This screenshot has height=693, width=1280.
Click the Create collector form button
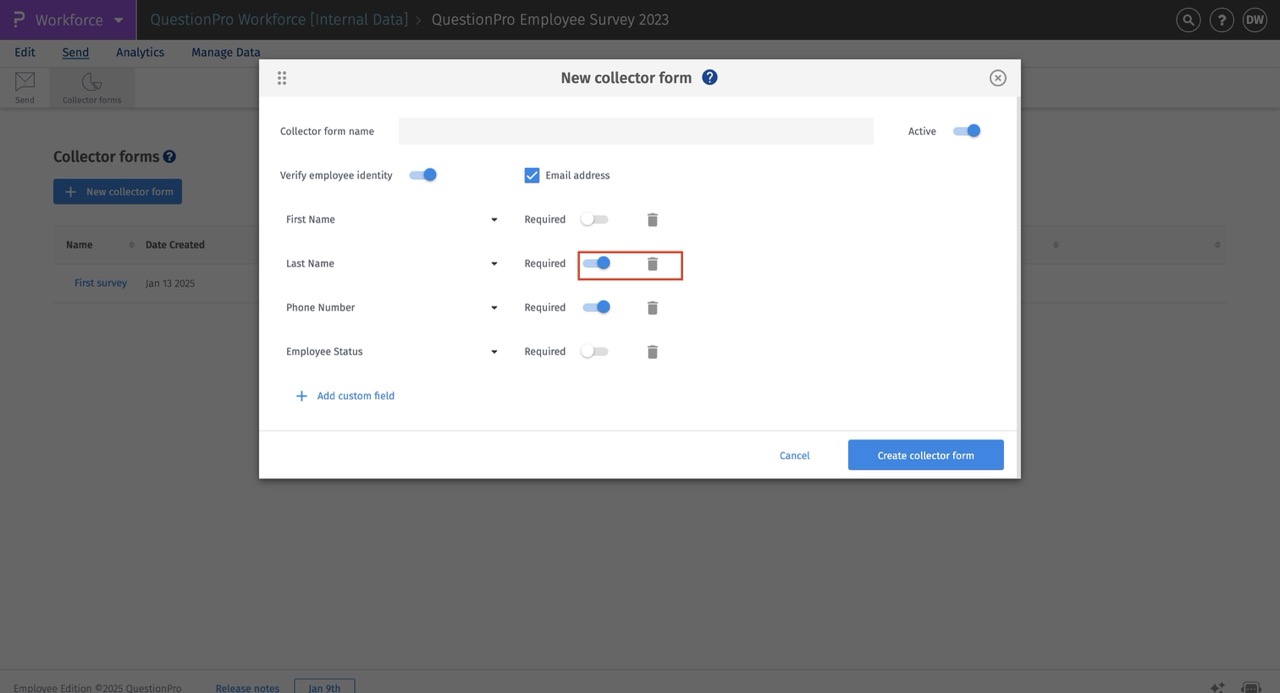coord(925,455)
